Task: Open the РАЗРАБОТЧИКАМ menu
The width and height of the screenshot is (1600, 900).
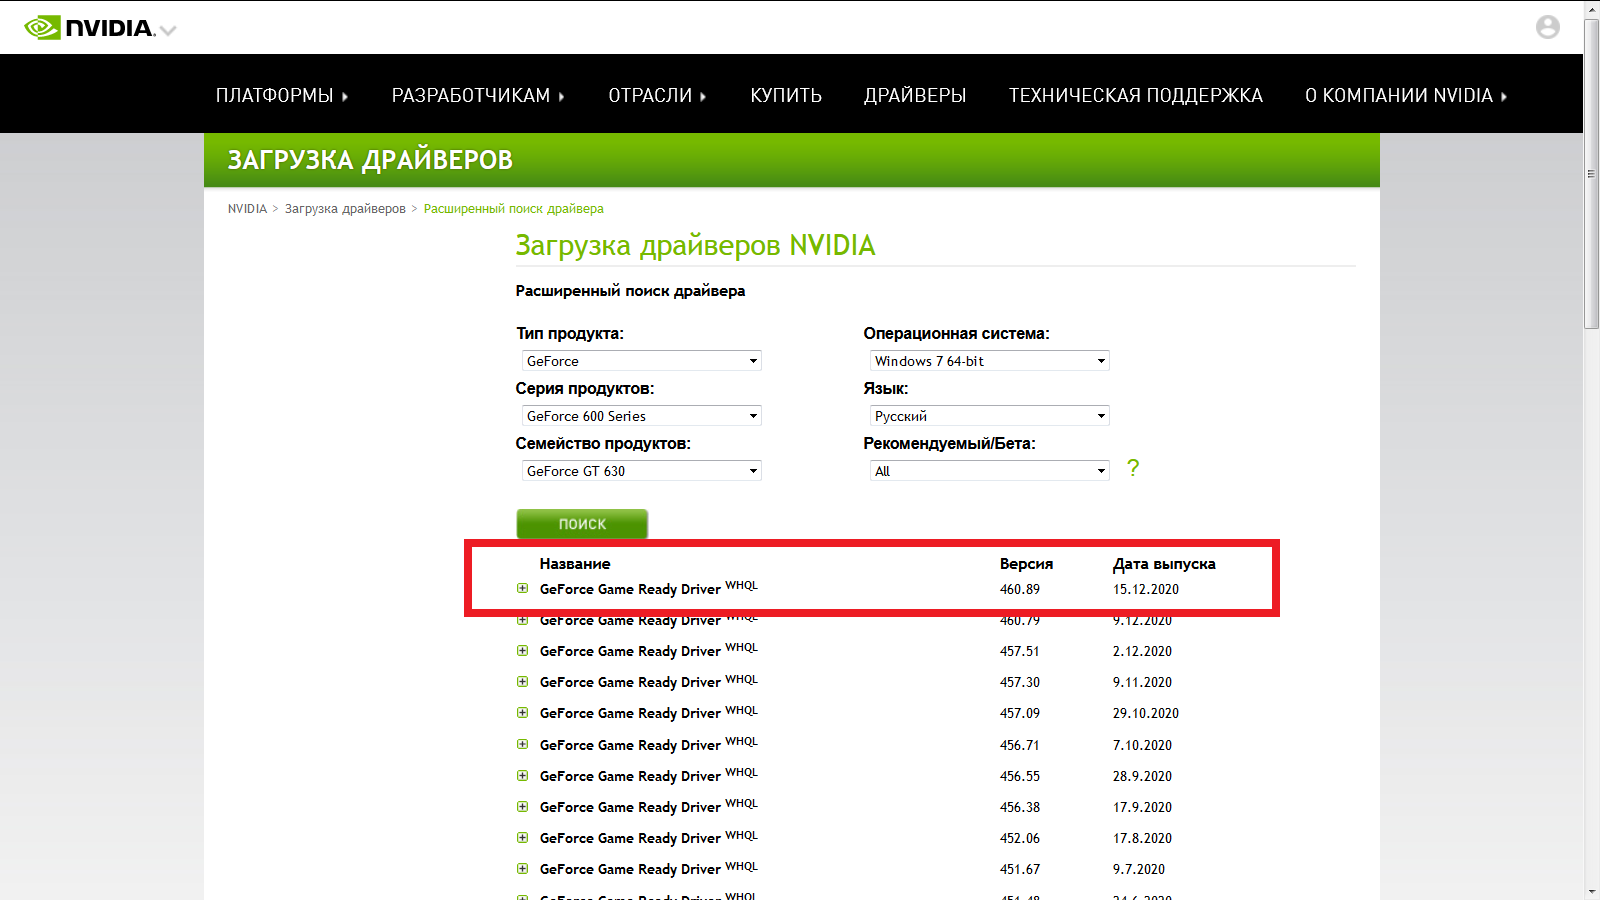Action: [478, 95]
